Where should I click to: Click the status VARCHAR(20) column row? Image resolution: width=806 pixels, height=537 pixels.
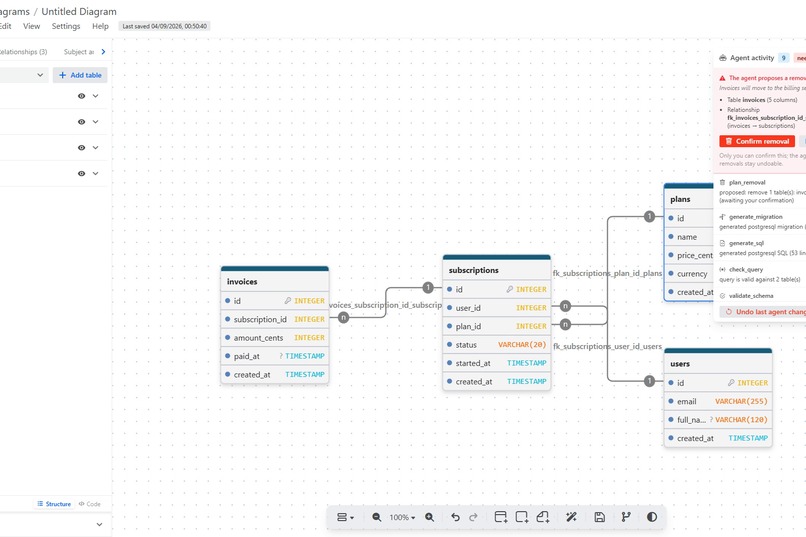pyautogui.click(x=497, y=345)
